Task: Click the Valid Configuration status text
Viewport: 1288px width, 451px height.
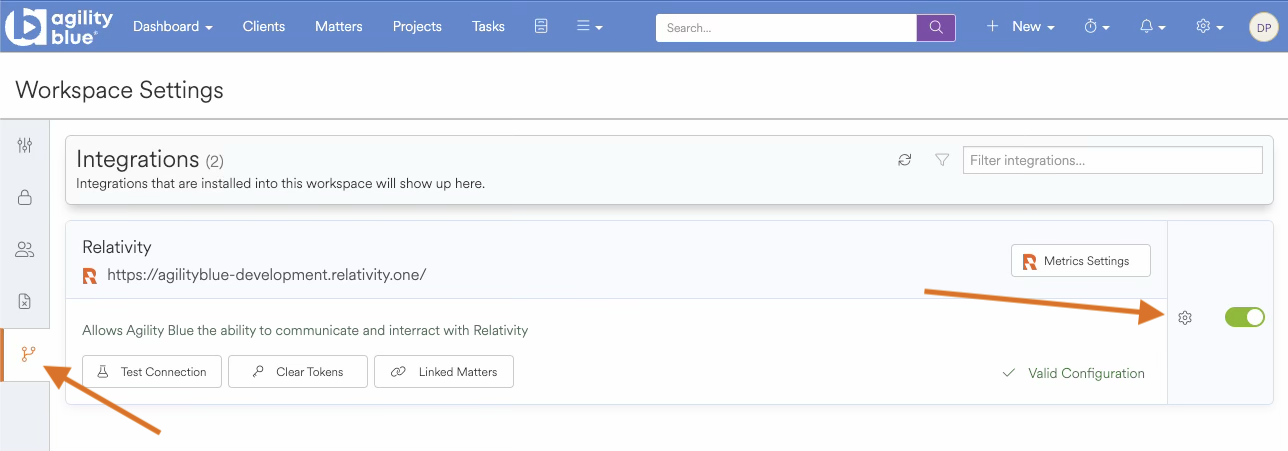Action: [x=1086, y=373]
